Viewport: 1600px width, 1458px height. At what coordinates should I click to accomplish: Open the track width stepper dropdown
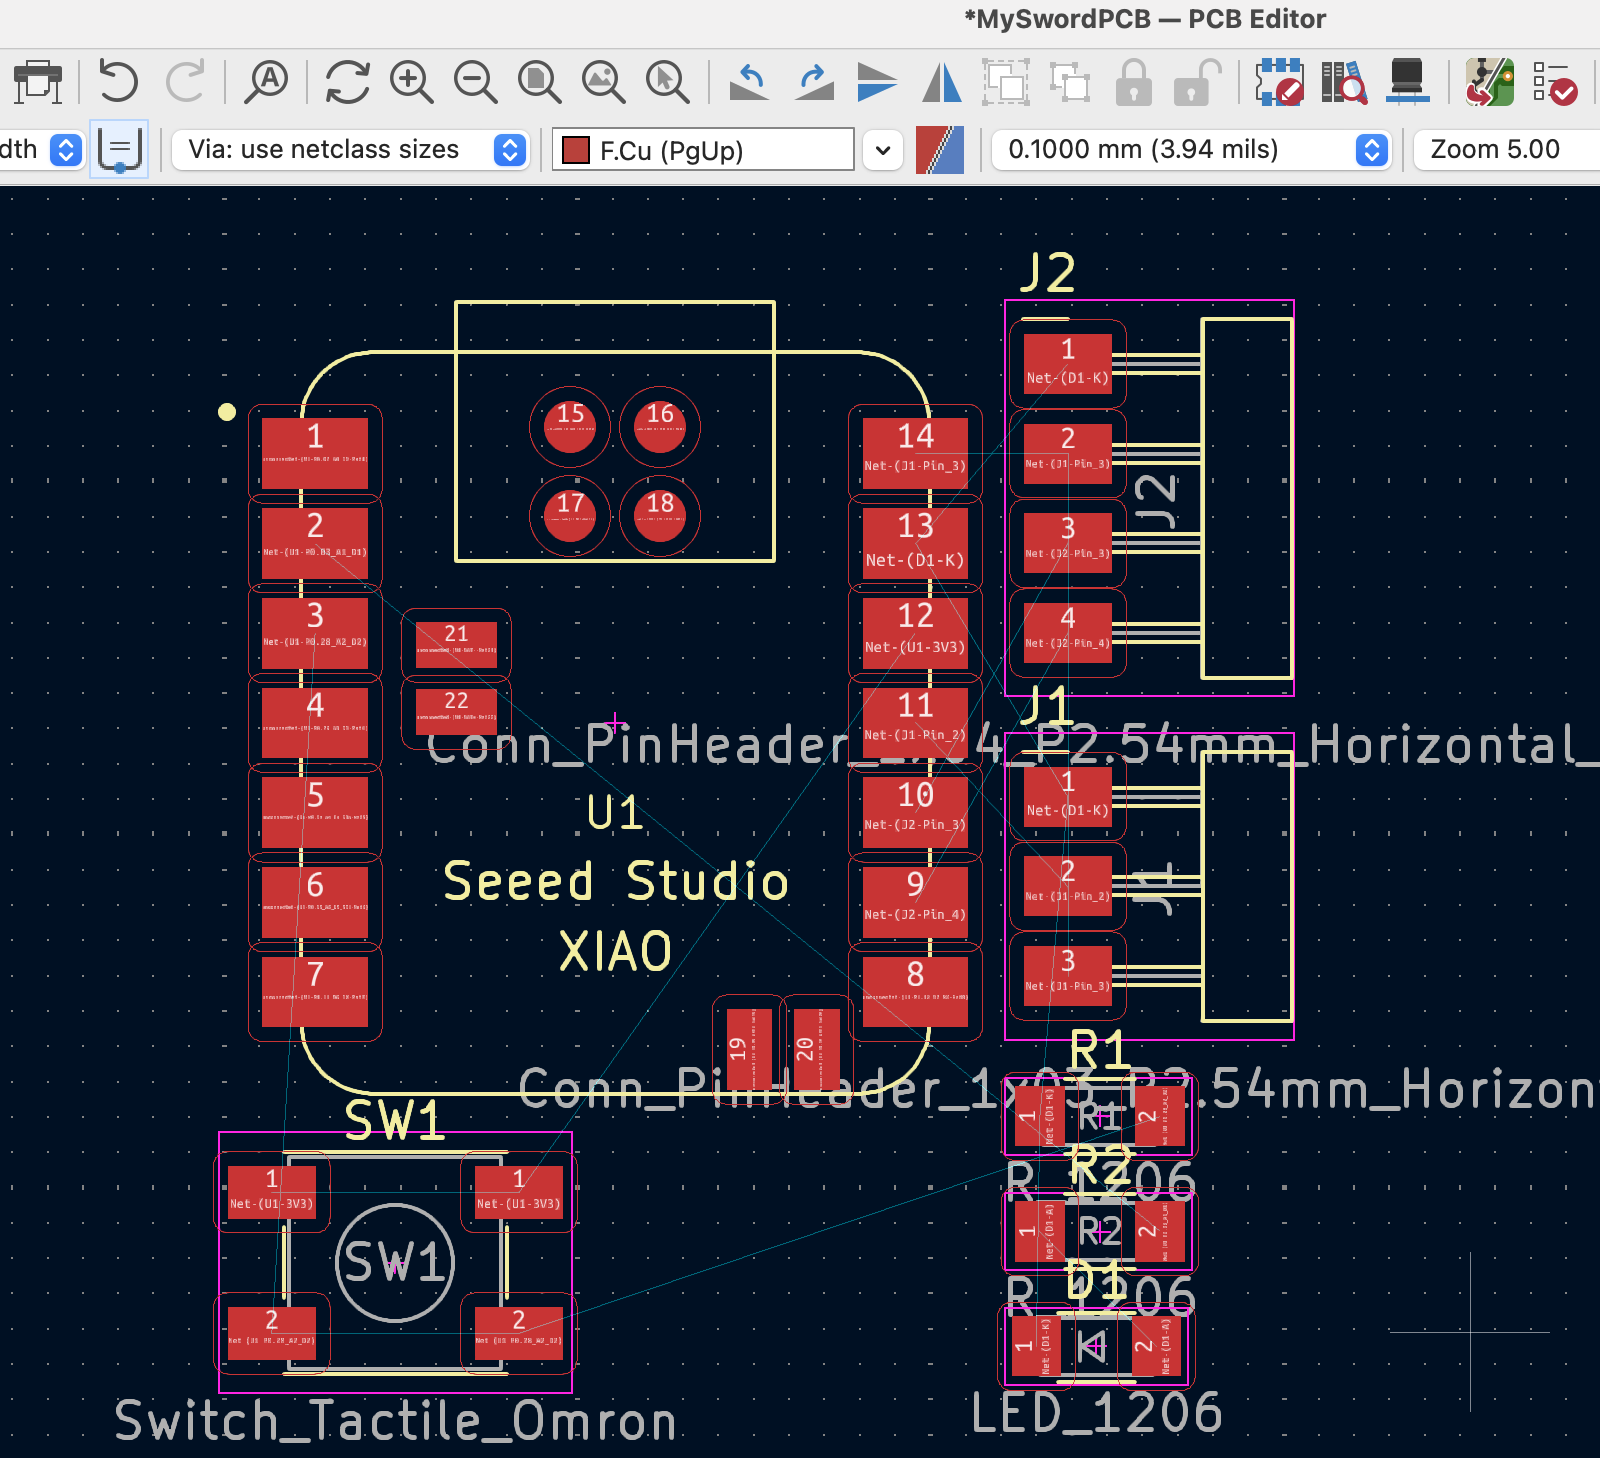pos(66,150)
